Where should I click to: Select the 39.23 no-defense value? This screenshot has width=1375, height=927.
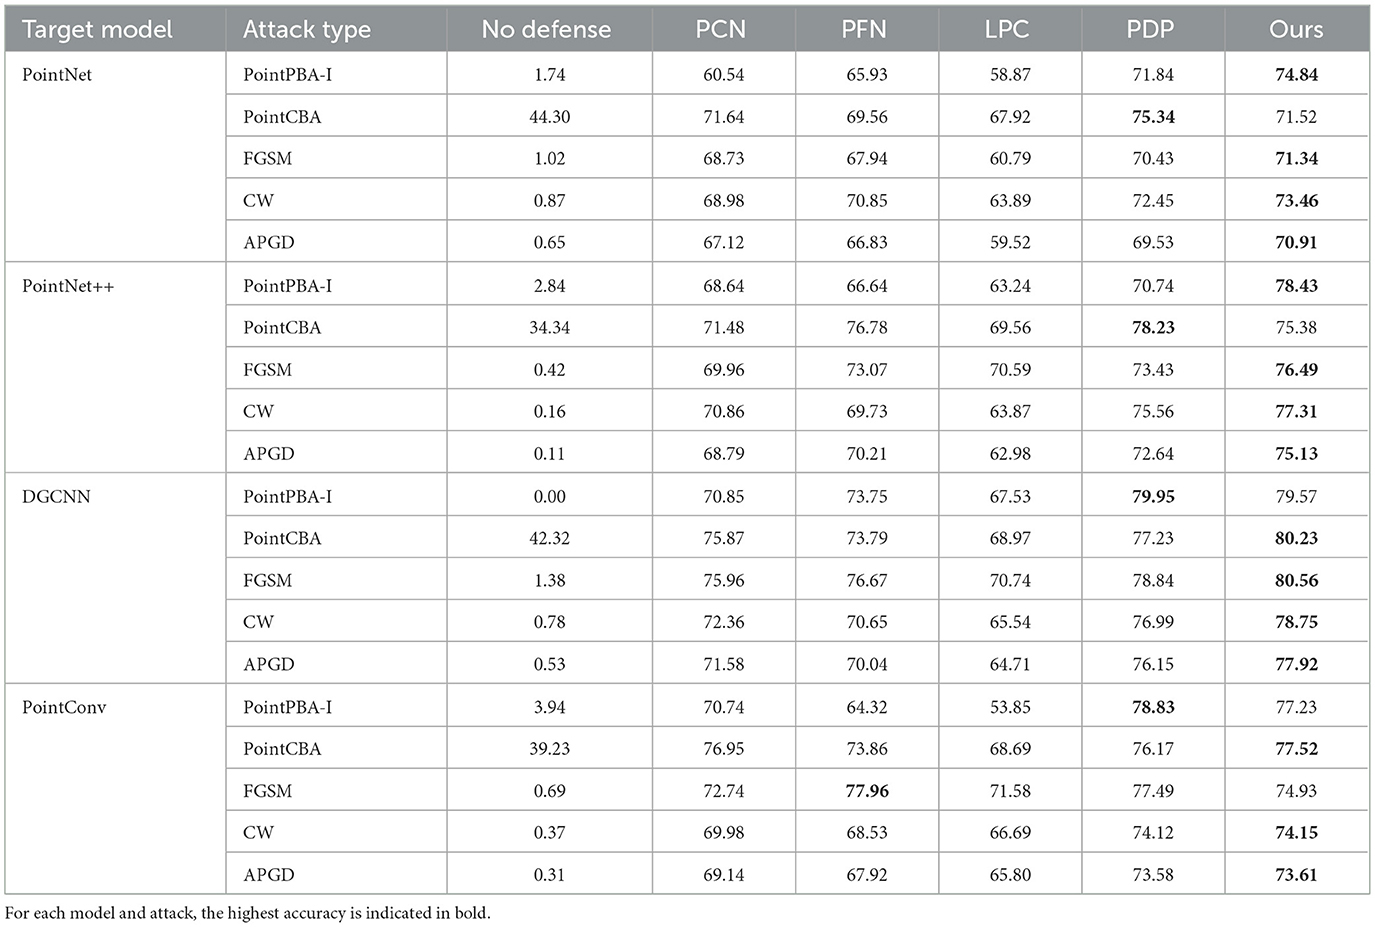[x=549, y=749]
